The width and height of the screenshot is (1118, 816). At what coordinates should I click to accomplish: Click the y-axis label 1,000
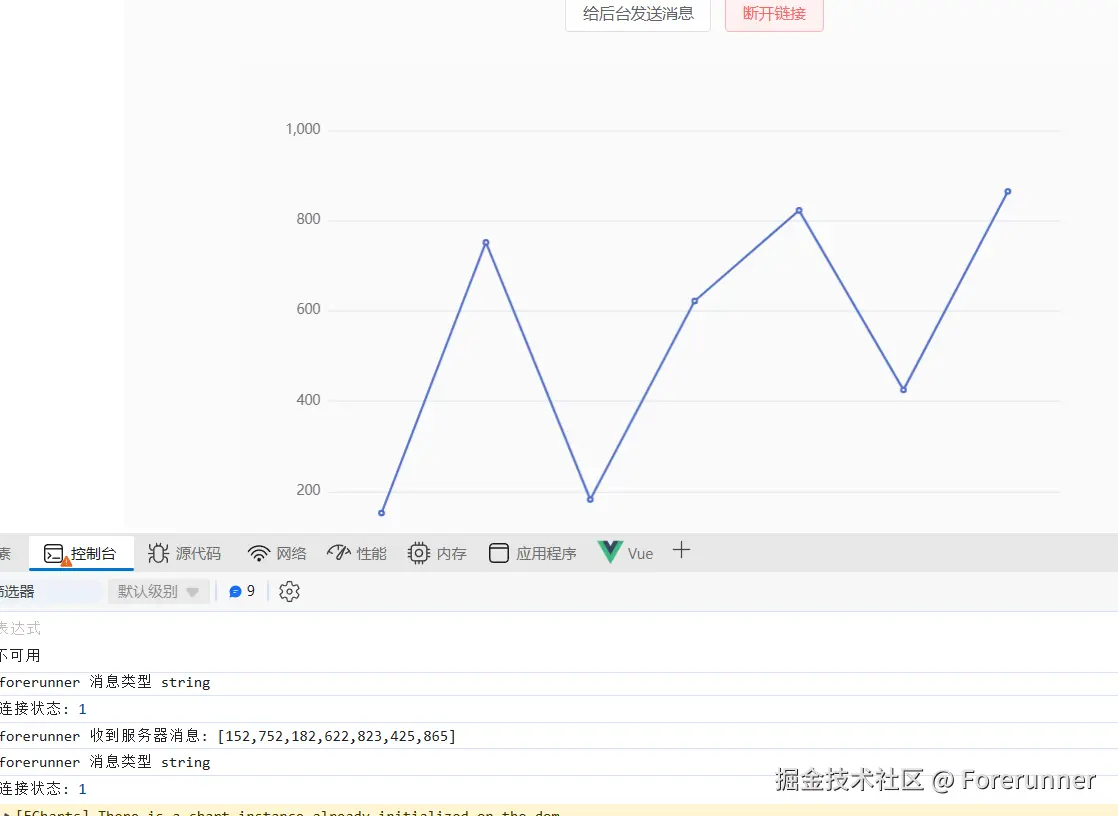tap(303, 129)
